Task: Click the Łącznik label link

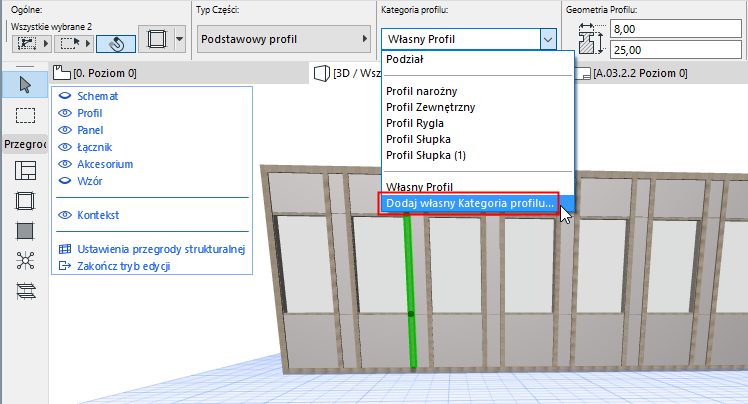Action: point(94,147)
